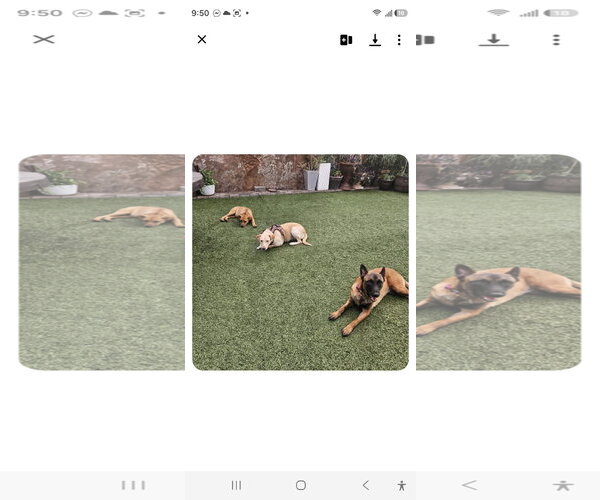Tap the sharp Wi-Fi status icon
Image resolution: width=600 pixels, height=500 pixels.
point(377,13)
